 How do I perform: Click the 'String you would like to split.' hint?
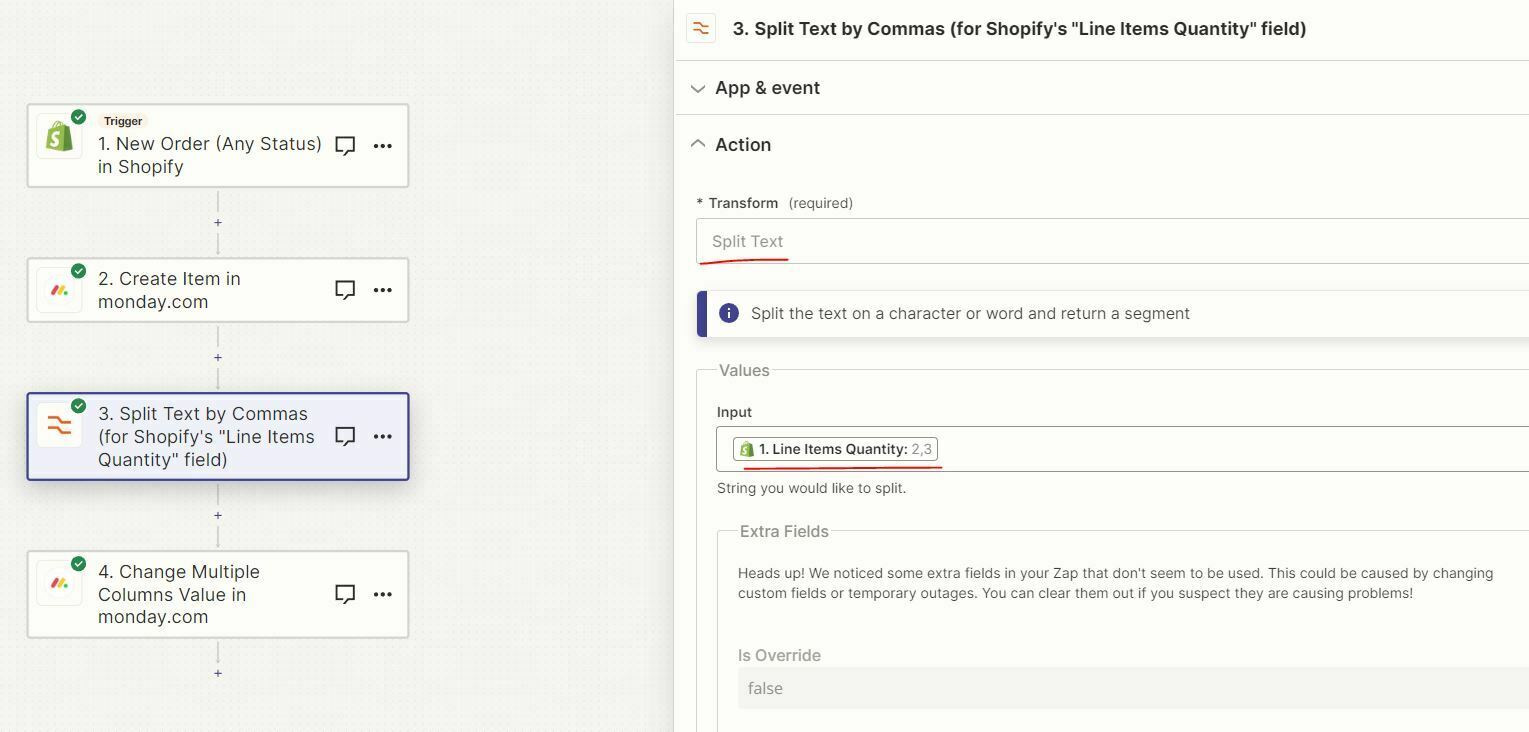pyautogui.click(x=811, y=488)
